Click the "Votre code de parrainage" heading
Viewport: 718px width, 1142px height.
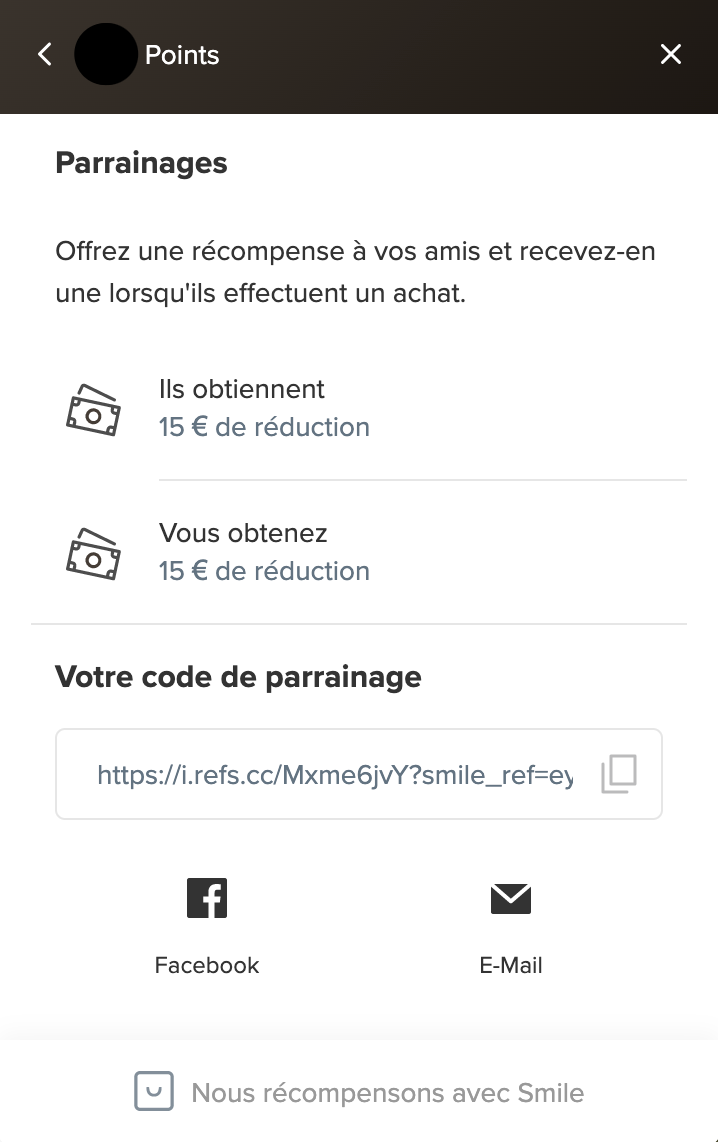(238, 677)
